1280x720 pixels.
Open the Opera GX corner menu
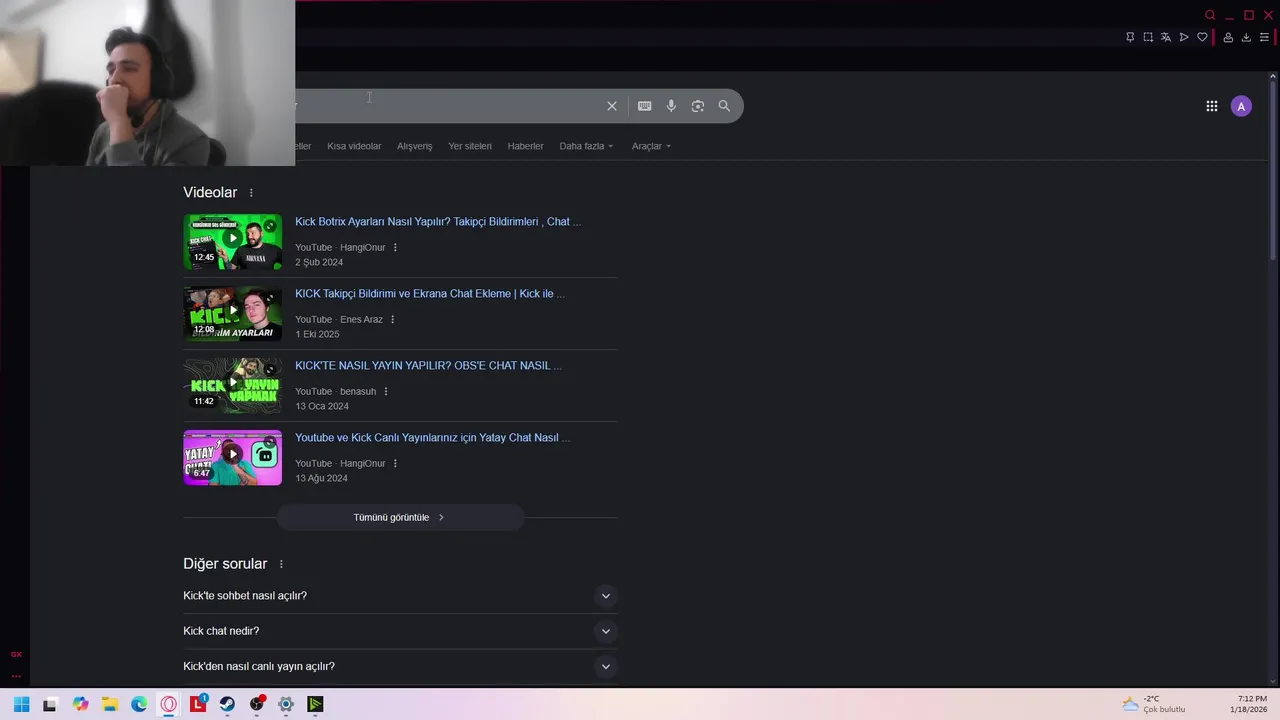[16, 654]
